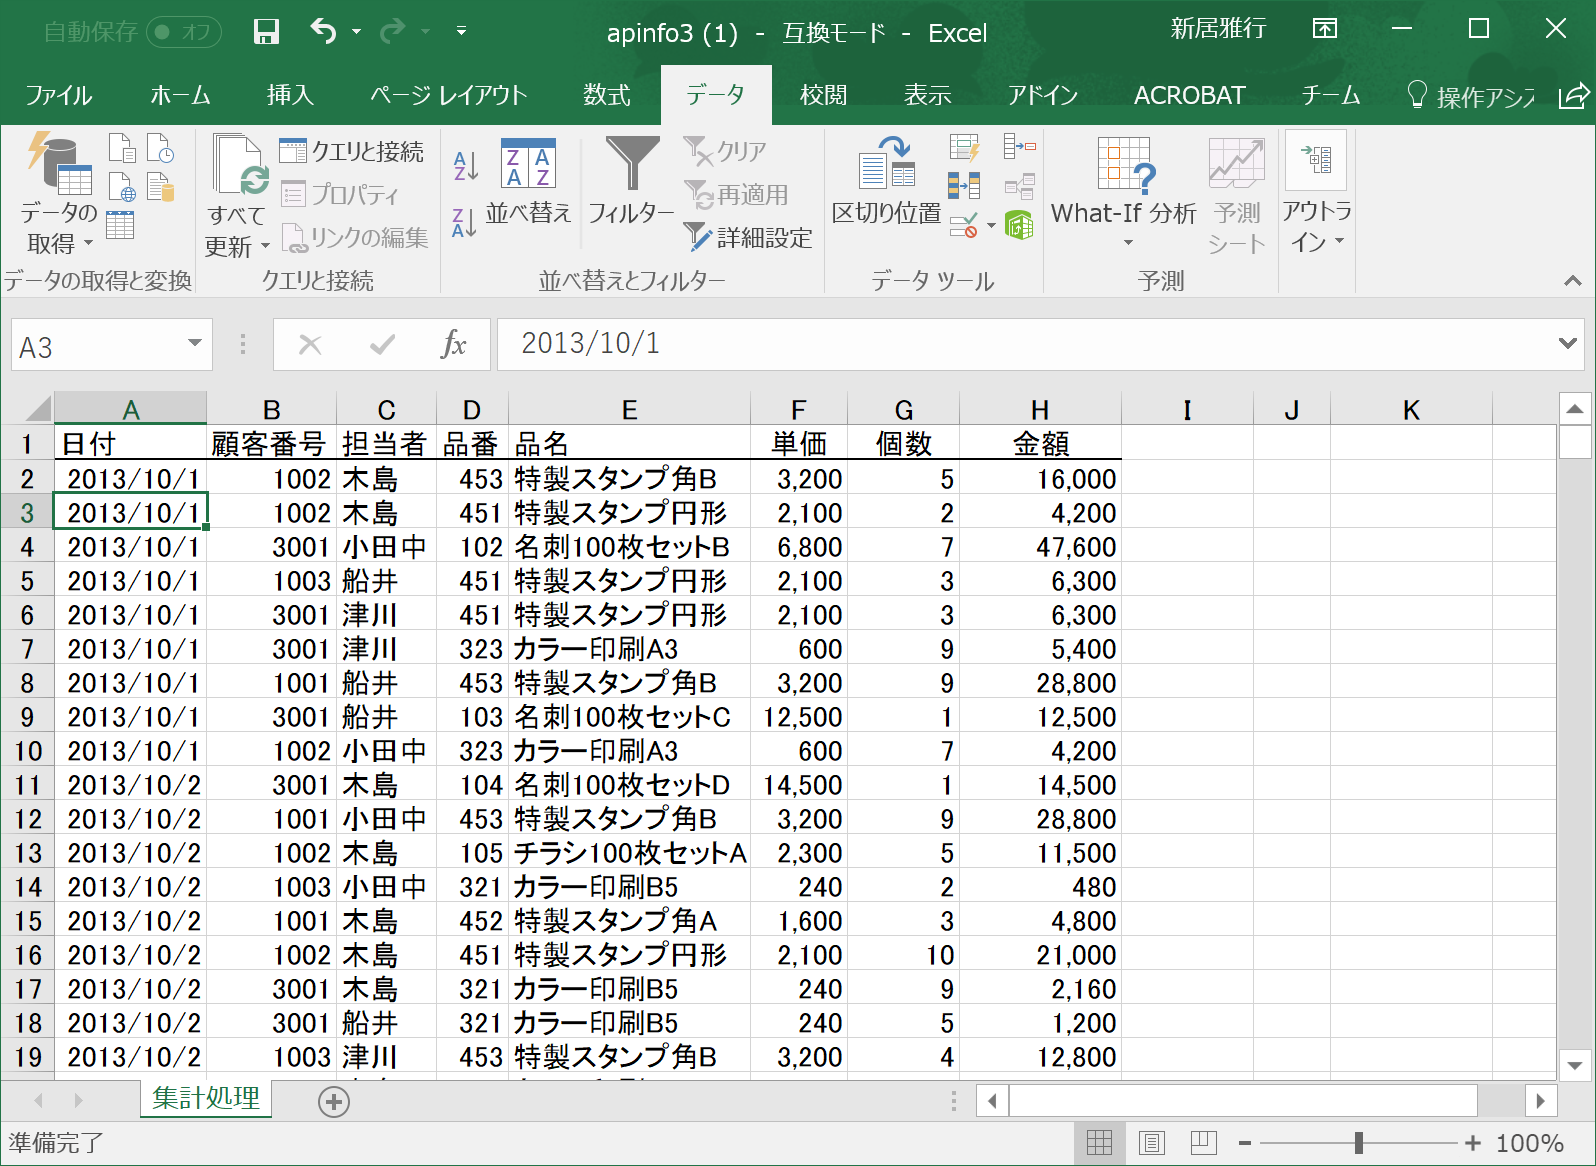Open the 数式 ribbon tab
1596x1166 pixels.
(x=606, y=95)
